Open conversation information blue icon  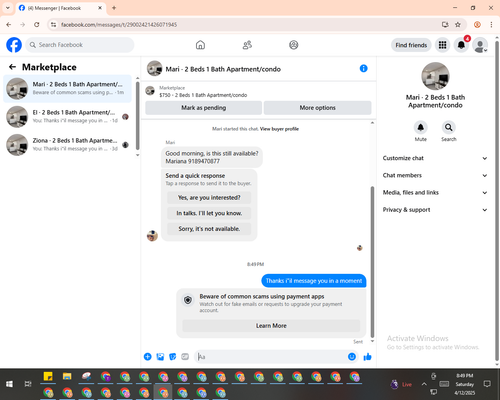(363, 68)
